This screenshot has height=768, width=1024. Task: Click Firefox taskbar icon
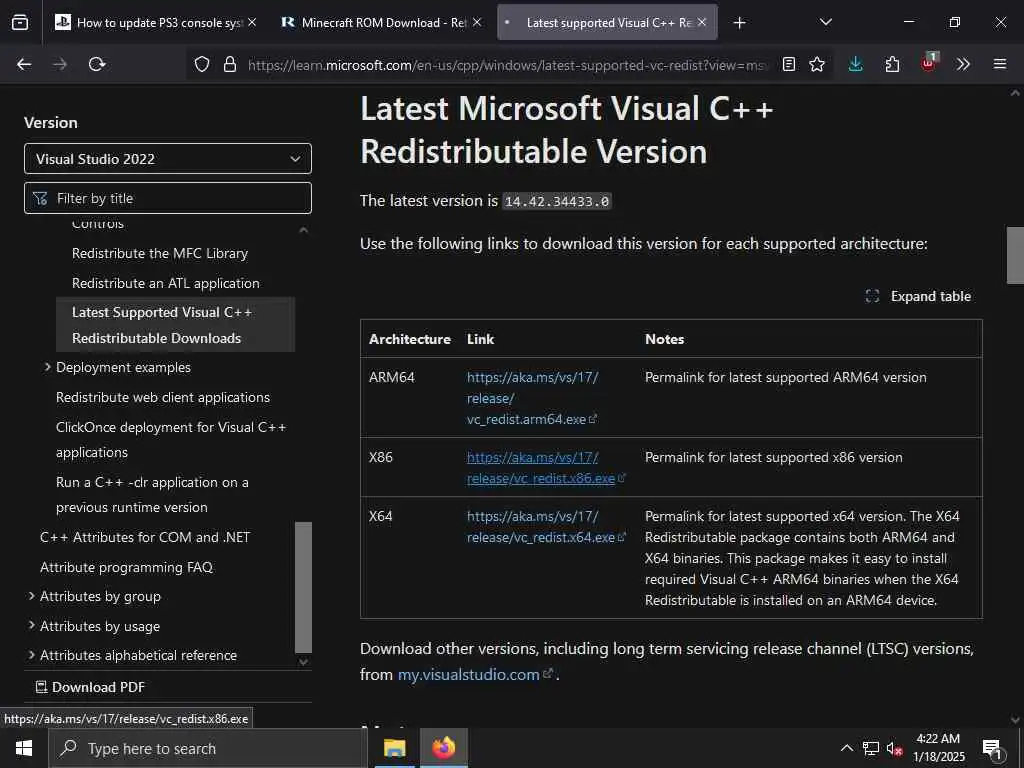tap(443, 748)
